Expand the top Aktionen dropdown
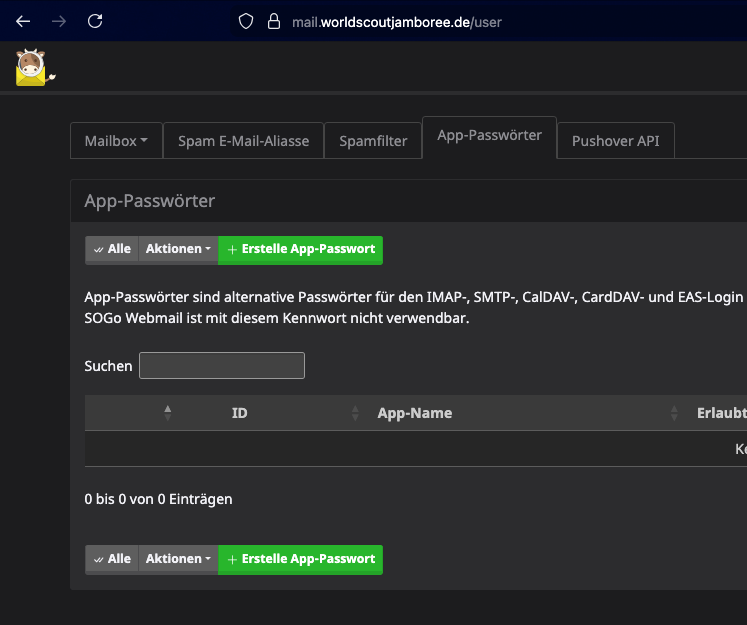Screen dimensions: 747x625 [x=178, y=249]
